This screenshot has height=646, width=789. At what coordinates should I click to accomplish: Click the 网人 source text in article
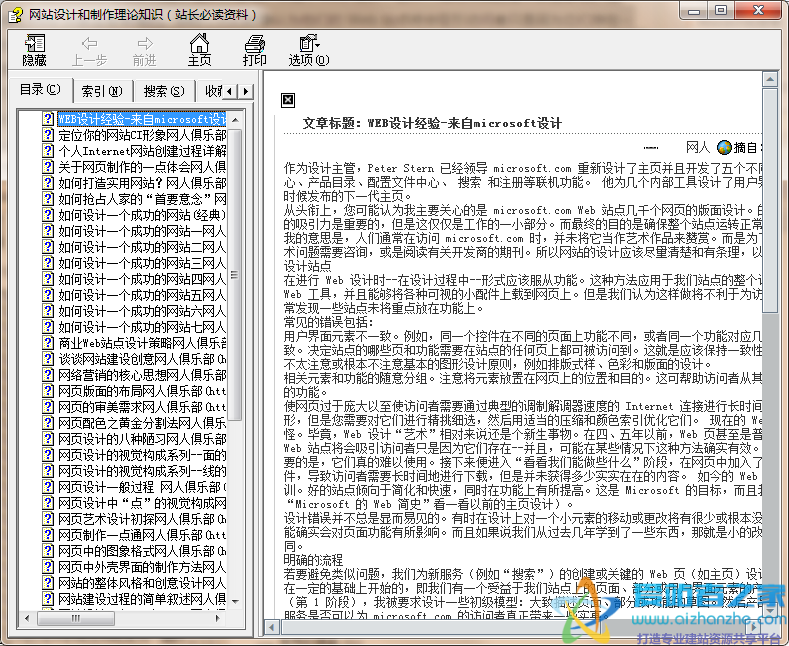point(697,147)
